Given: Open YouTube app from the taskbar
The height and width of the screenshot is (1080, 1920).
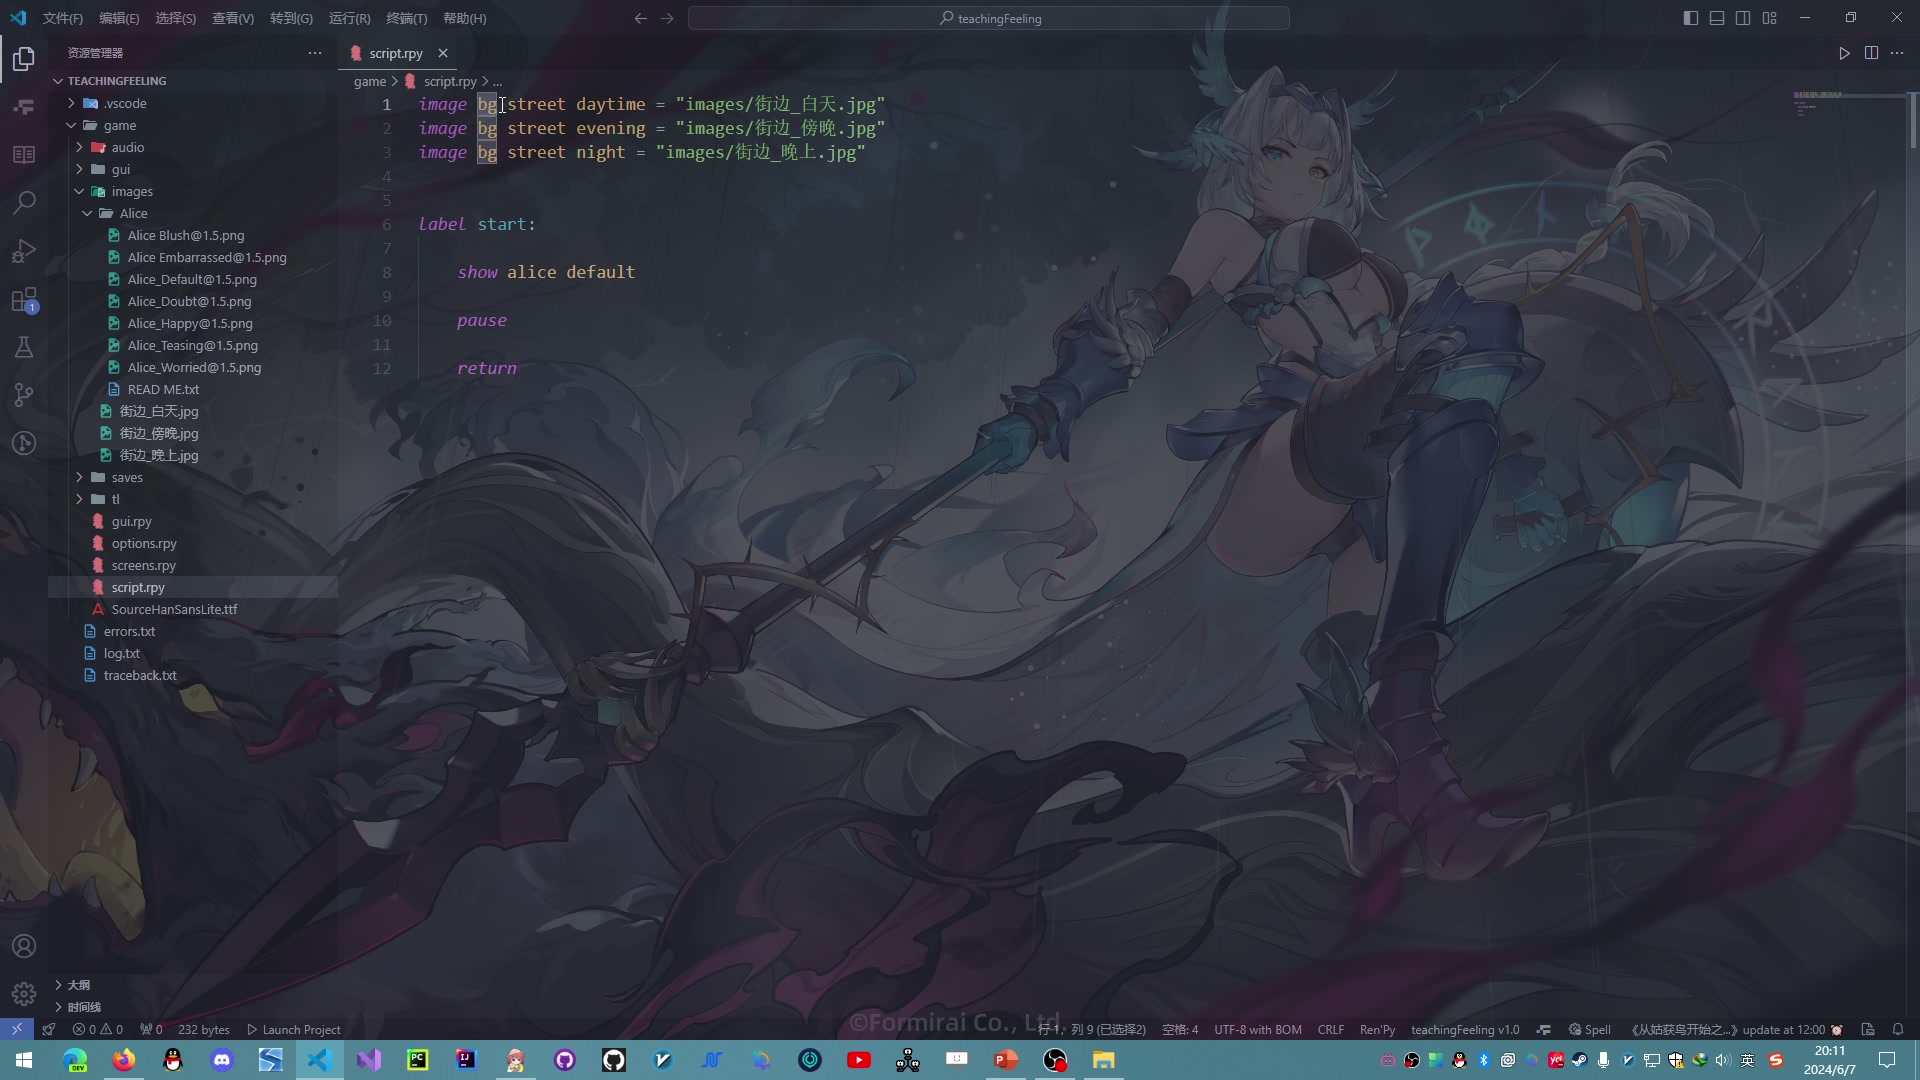Looking at the screenshot, I should (x=858, y=1060).
